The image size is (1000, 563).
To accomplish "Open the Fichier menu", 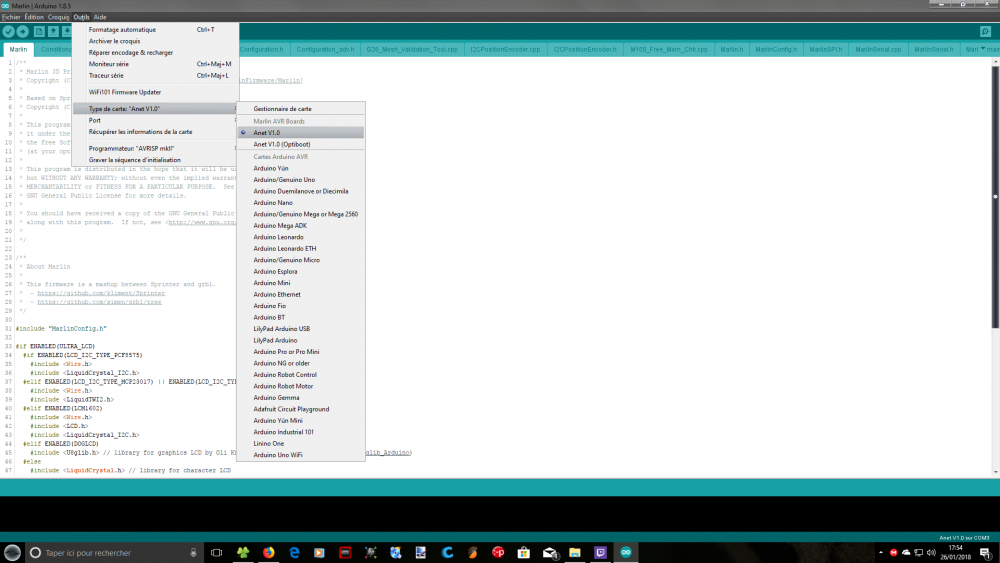I will click(x=11, y=17).
